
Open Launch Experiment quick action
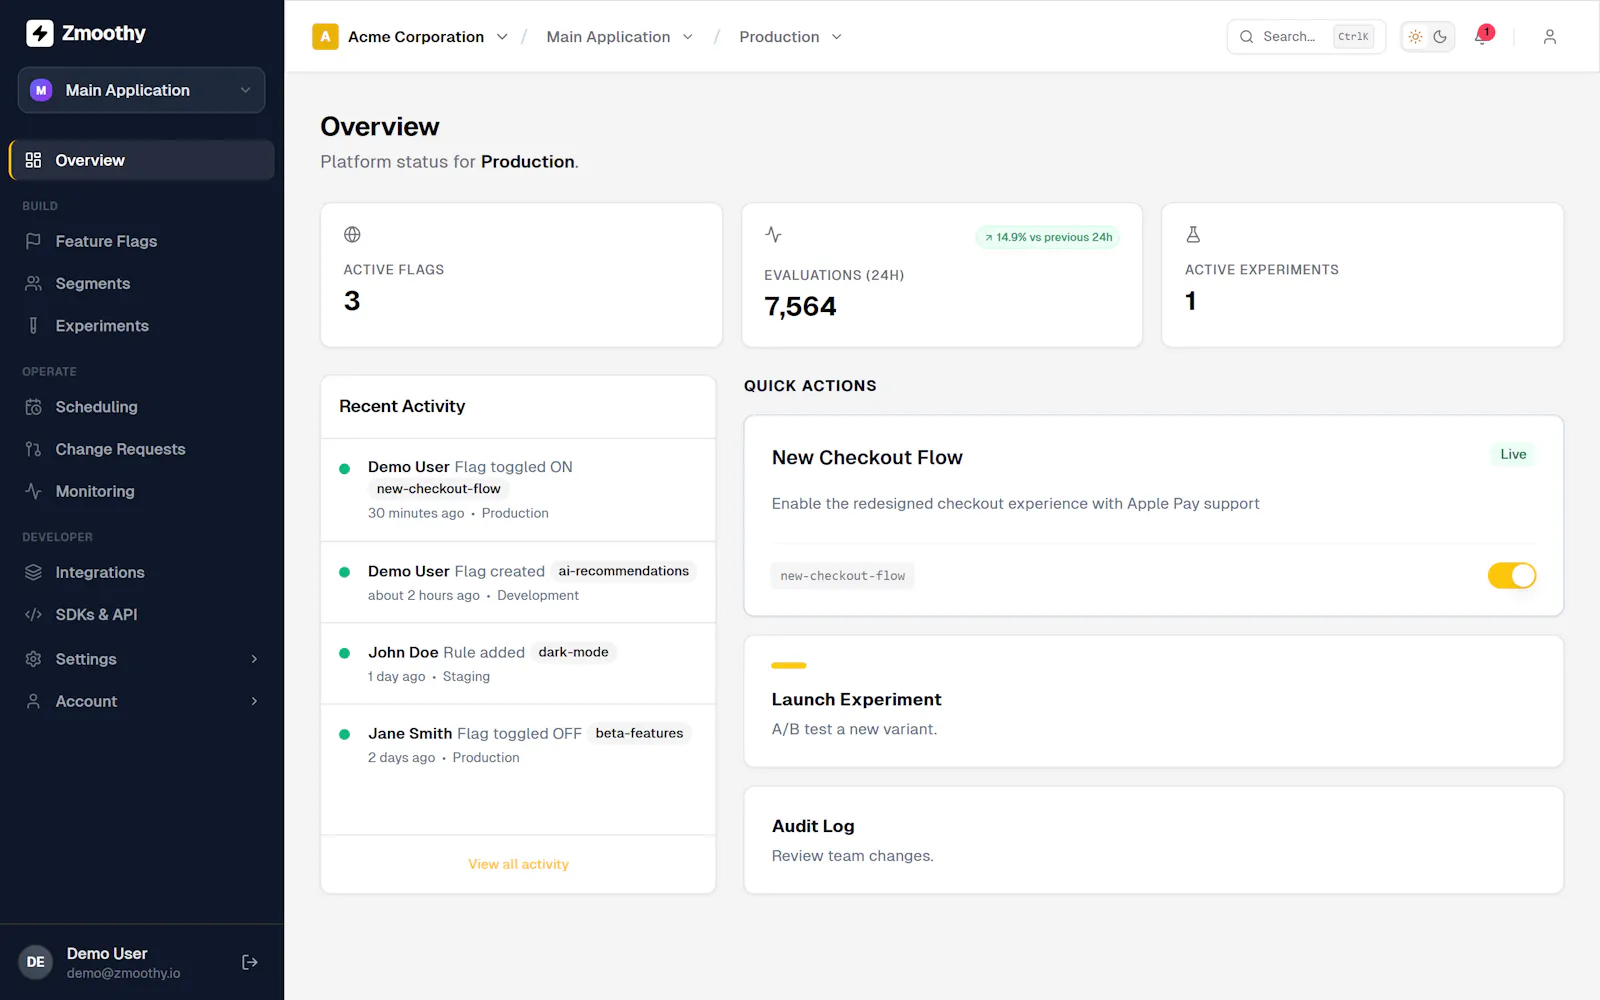click(1153, 701)
